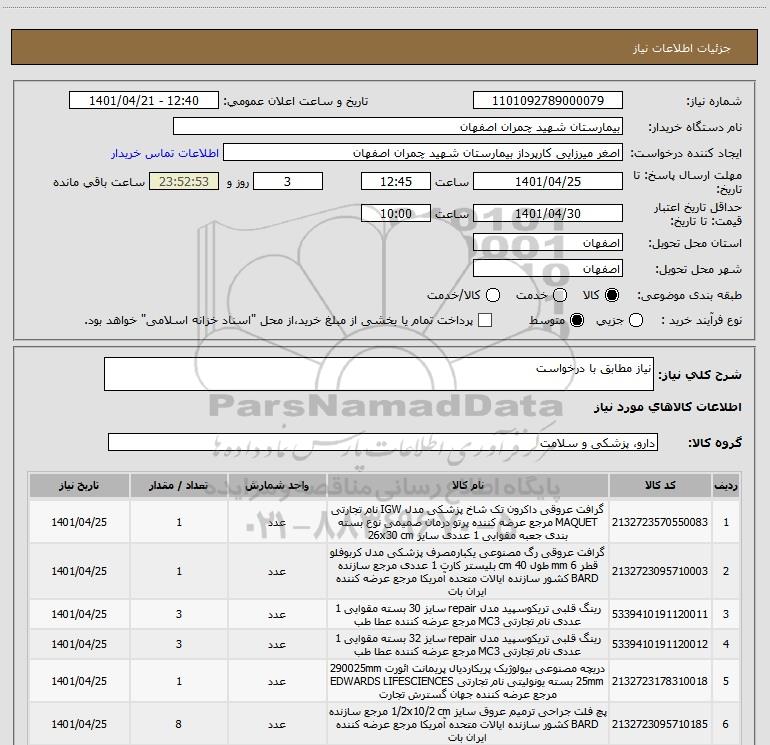The width and height of the screenshot is (770, 745).
Task: Click the EDWARDS LIFESCIENCES valve item name
Action: tap(468, 681)
